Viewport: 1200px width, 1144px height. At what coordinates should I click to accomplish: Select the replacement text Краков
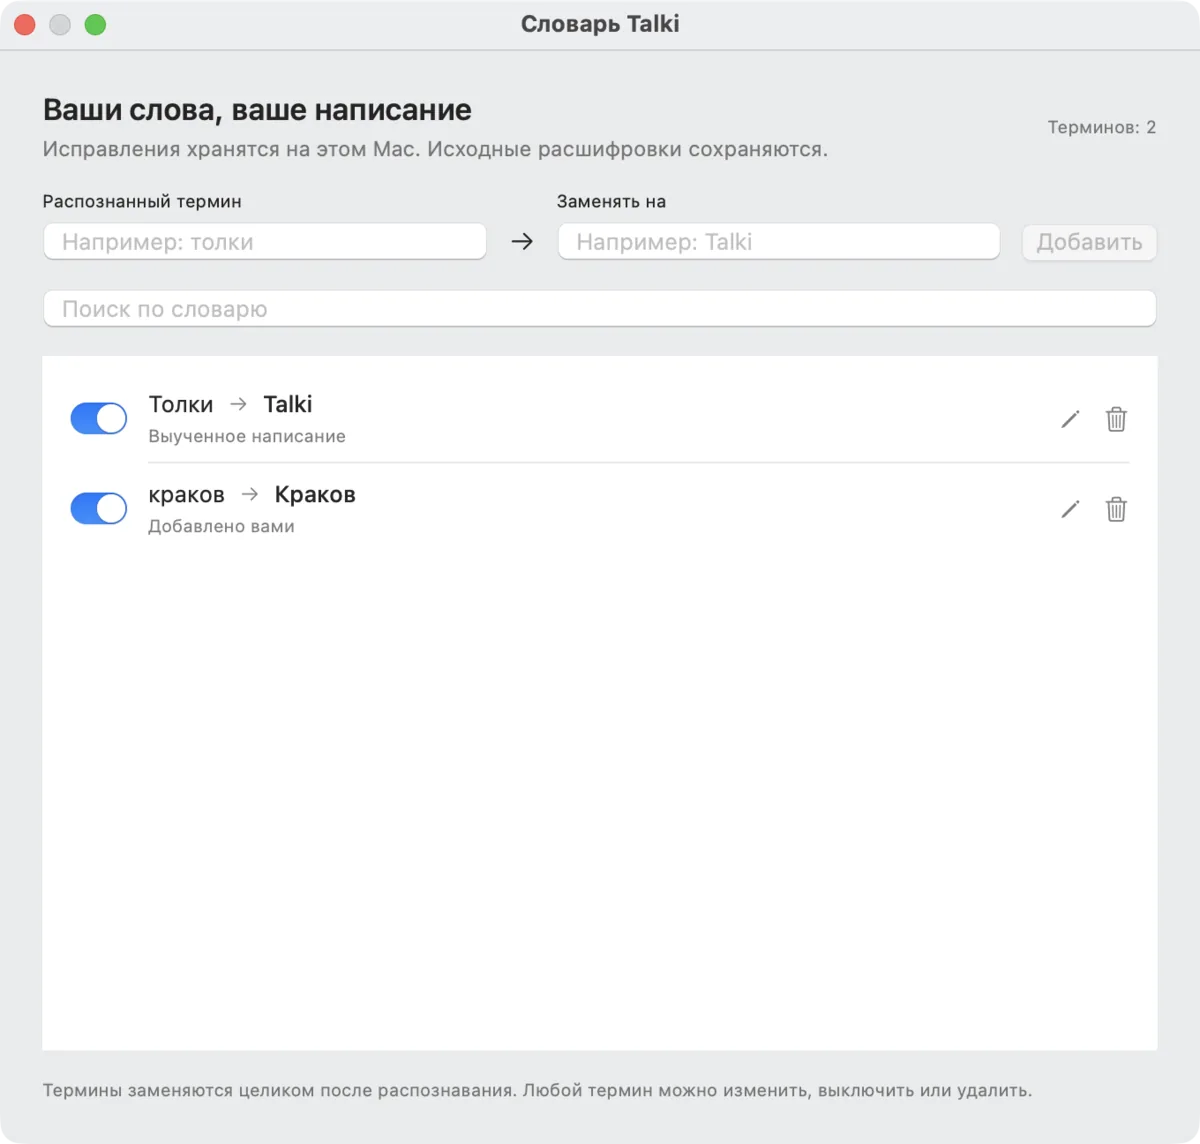[315, 495]
